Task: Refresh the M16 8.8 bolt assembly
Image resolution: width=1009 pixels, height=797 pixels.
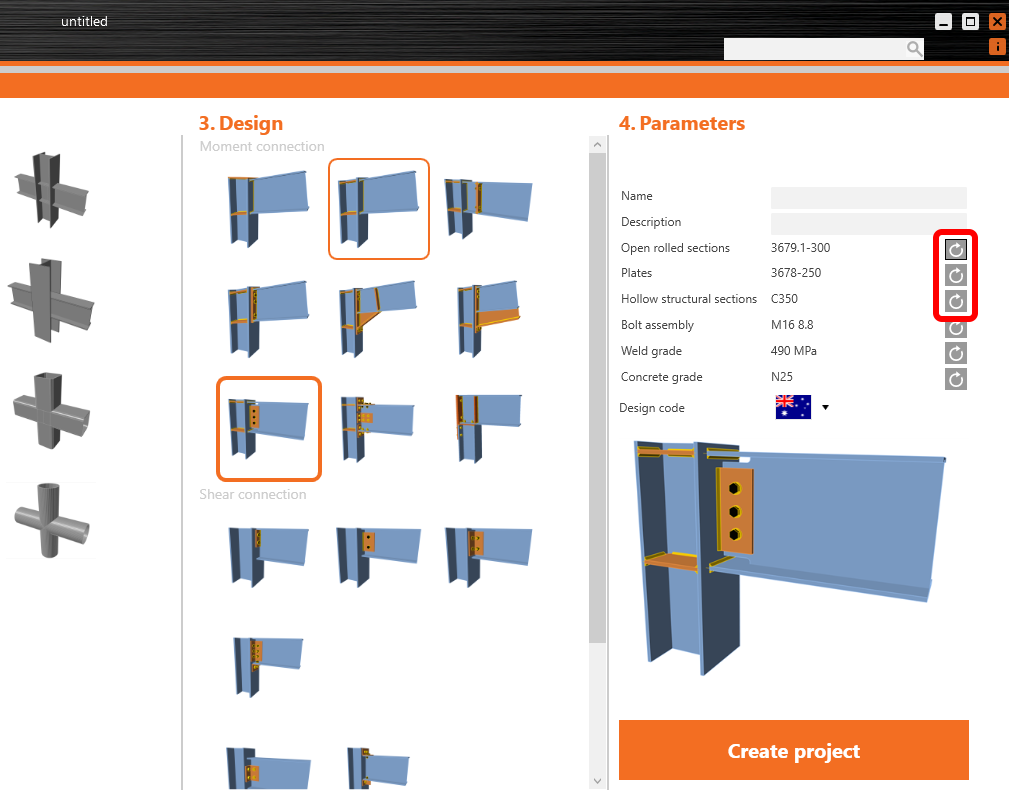Action: (x=955, y=327)
